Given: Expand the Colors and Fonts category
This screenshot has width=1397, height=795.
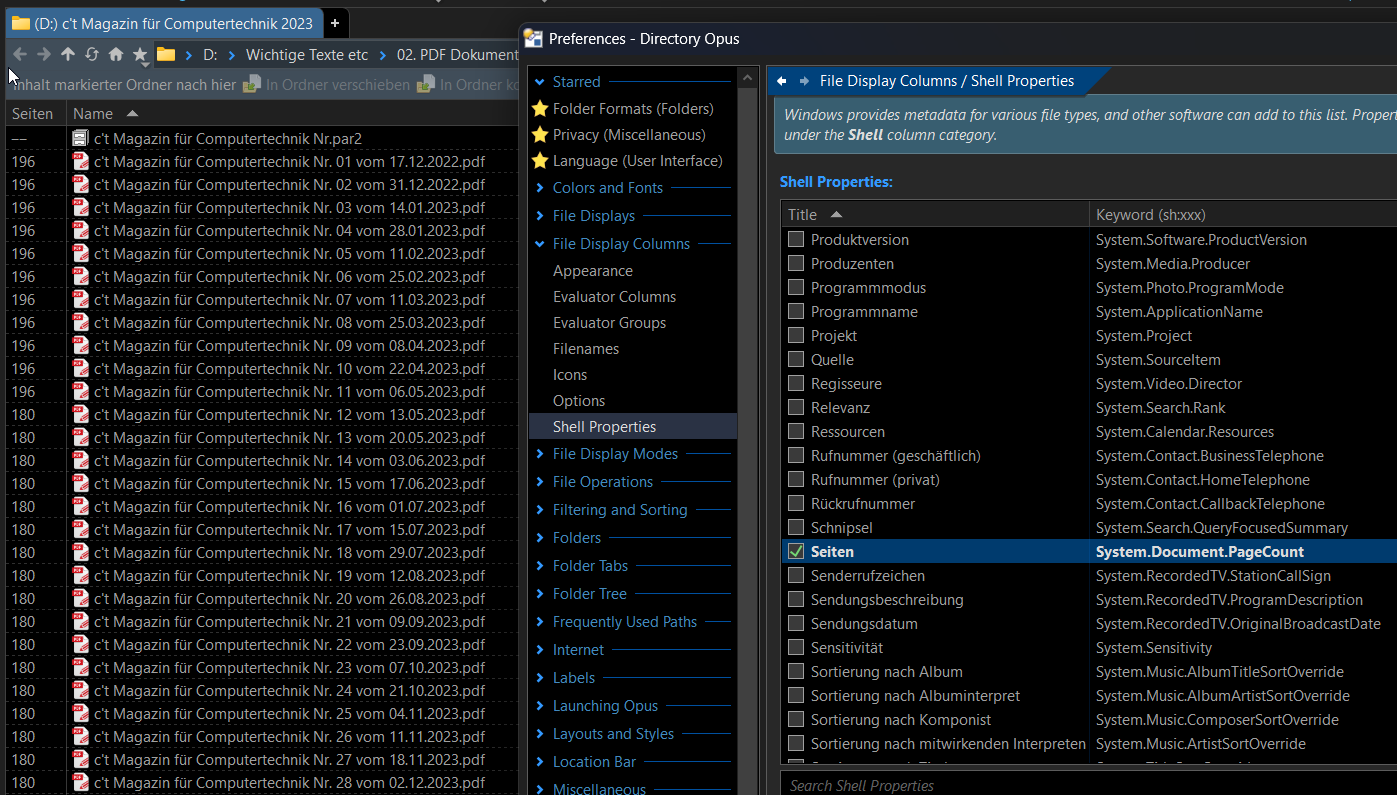Looking at the screenshot, I should 540,188.
